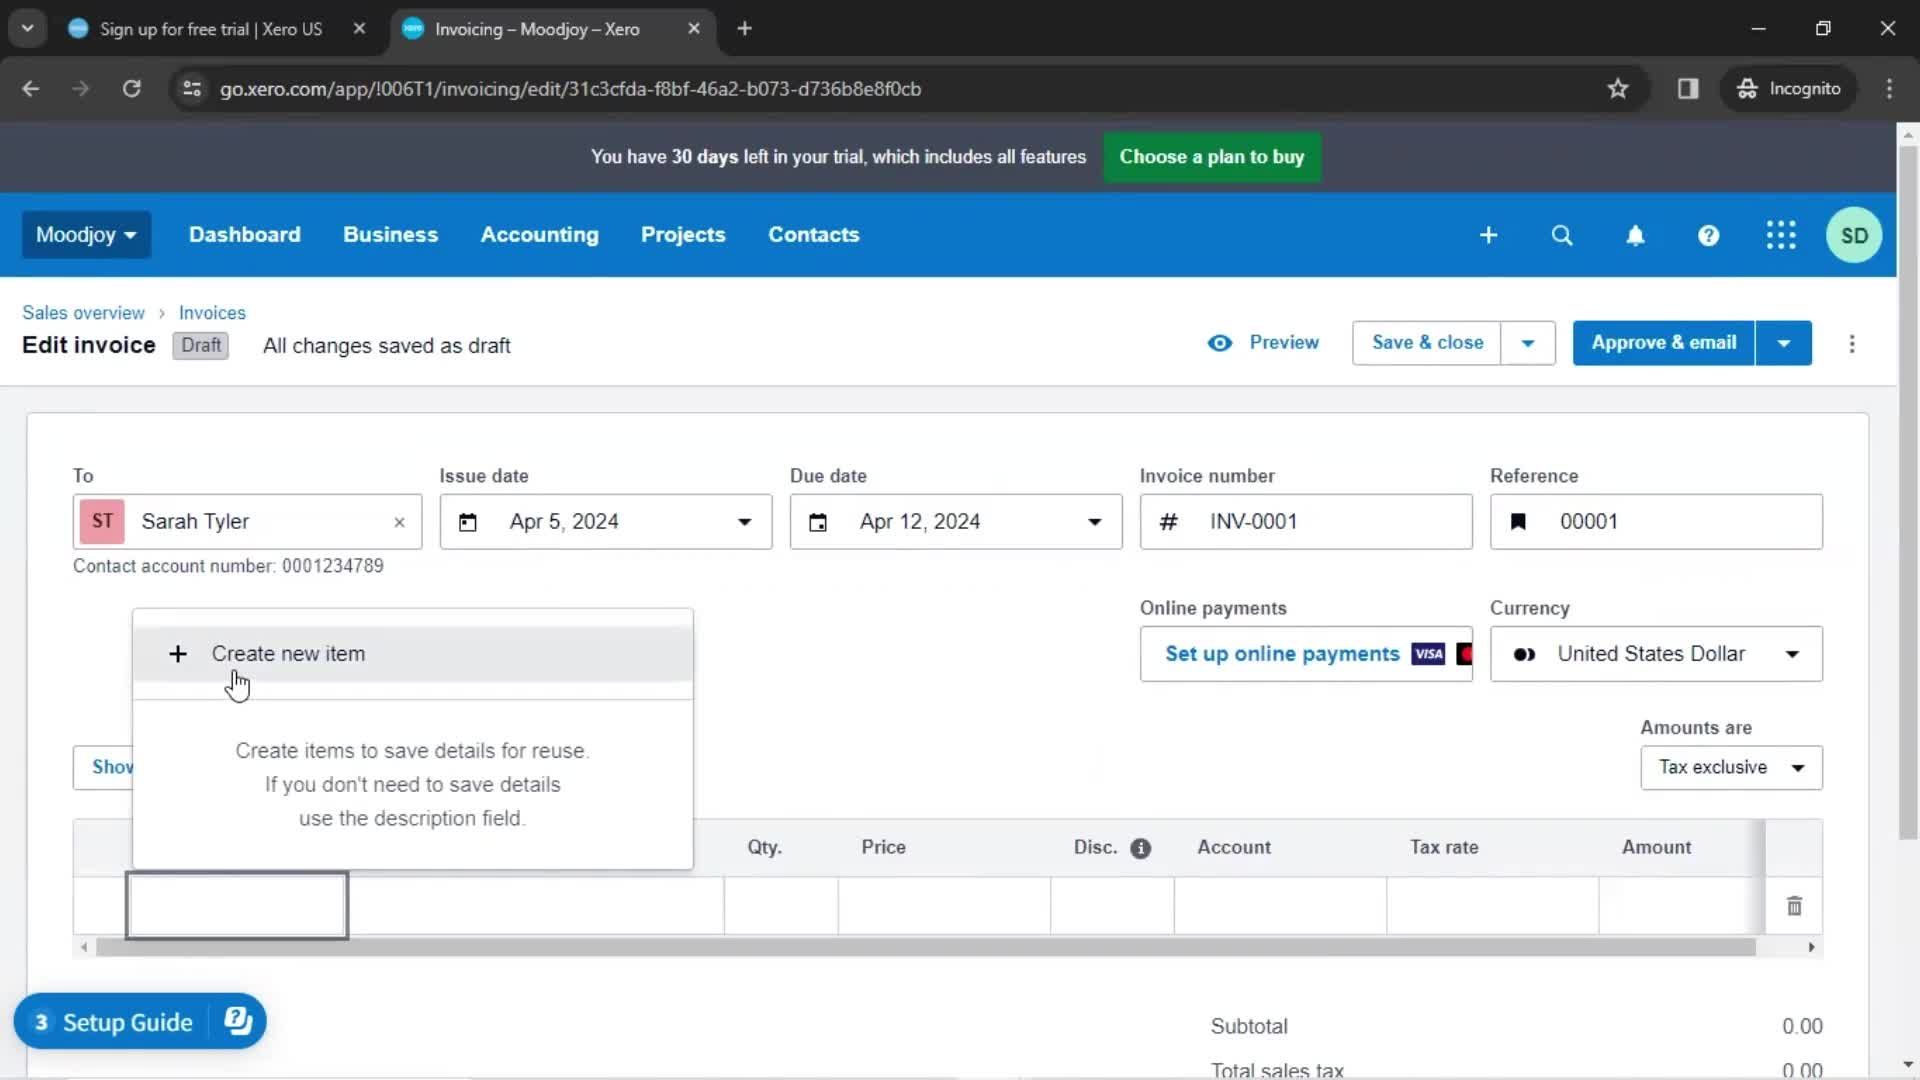The image size is (1920, 1080).
Task: Click the plus icon beside Create new item
Action: coord(178,654)
